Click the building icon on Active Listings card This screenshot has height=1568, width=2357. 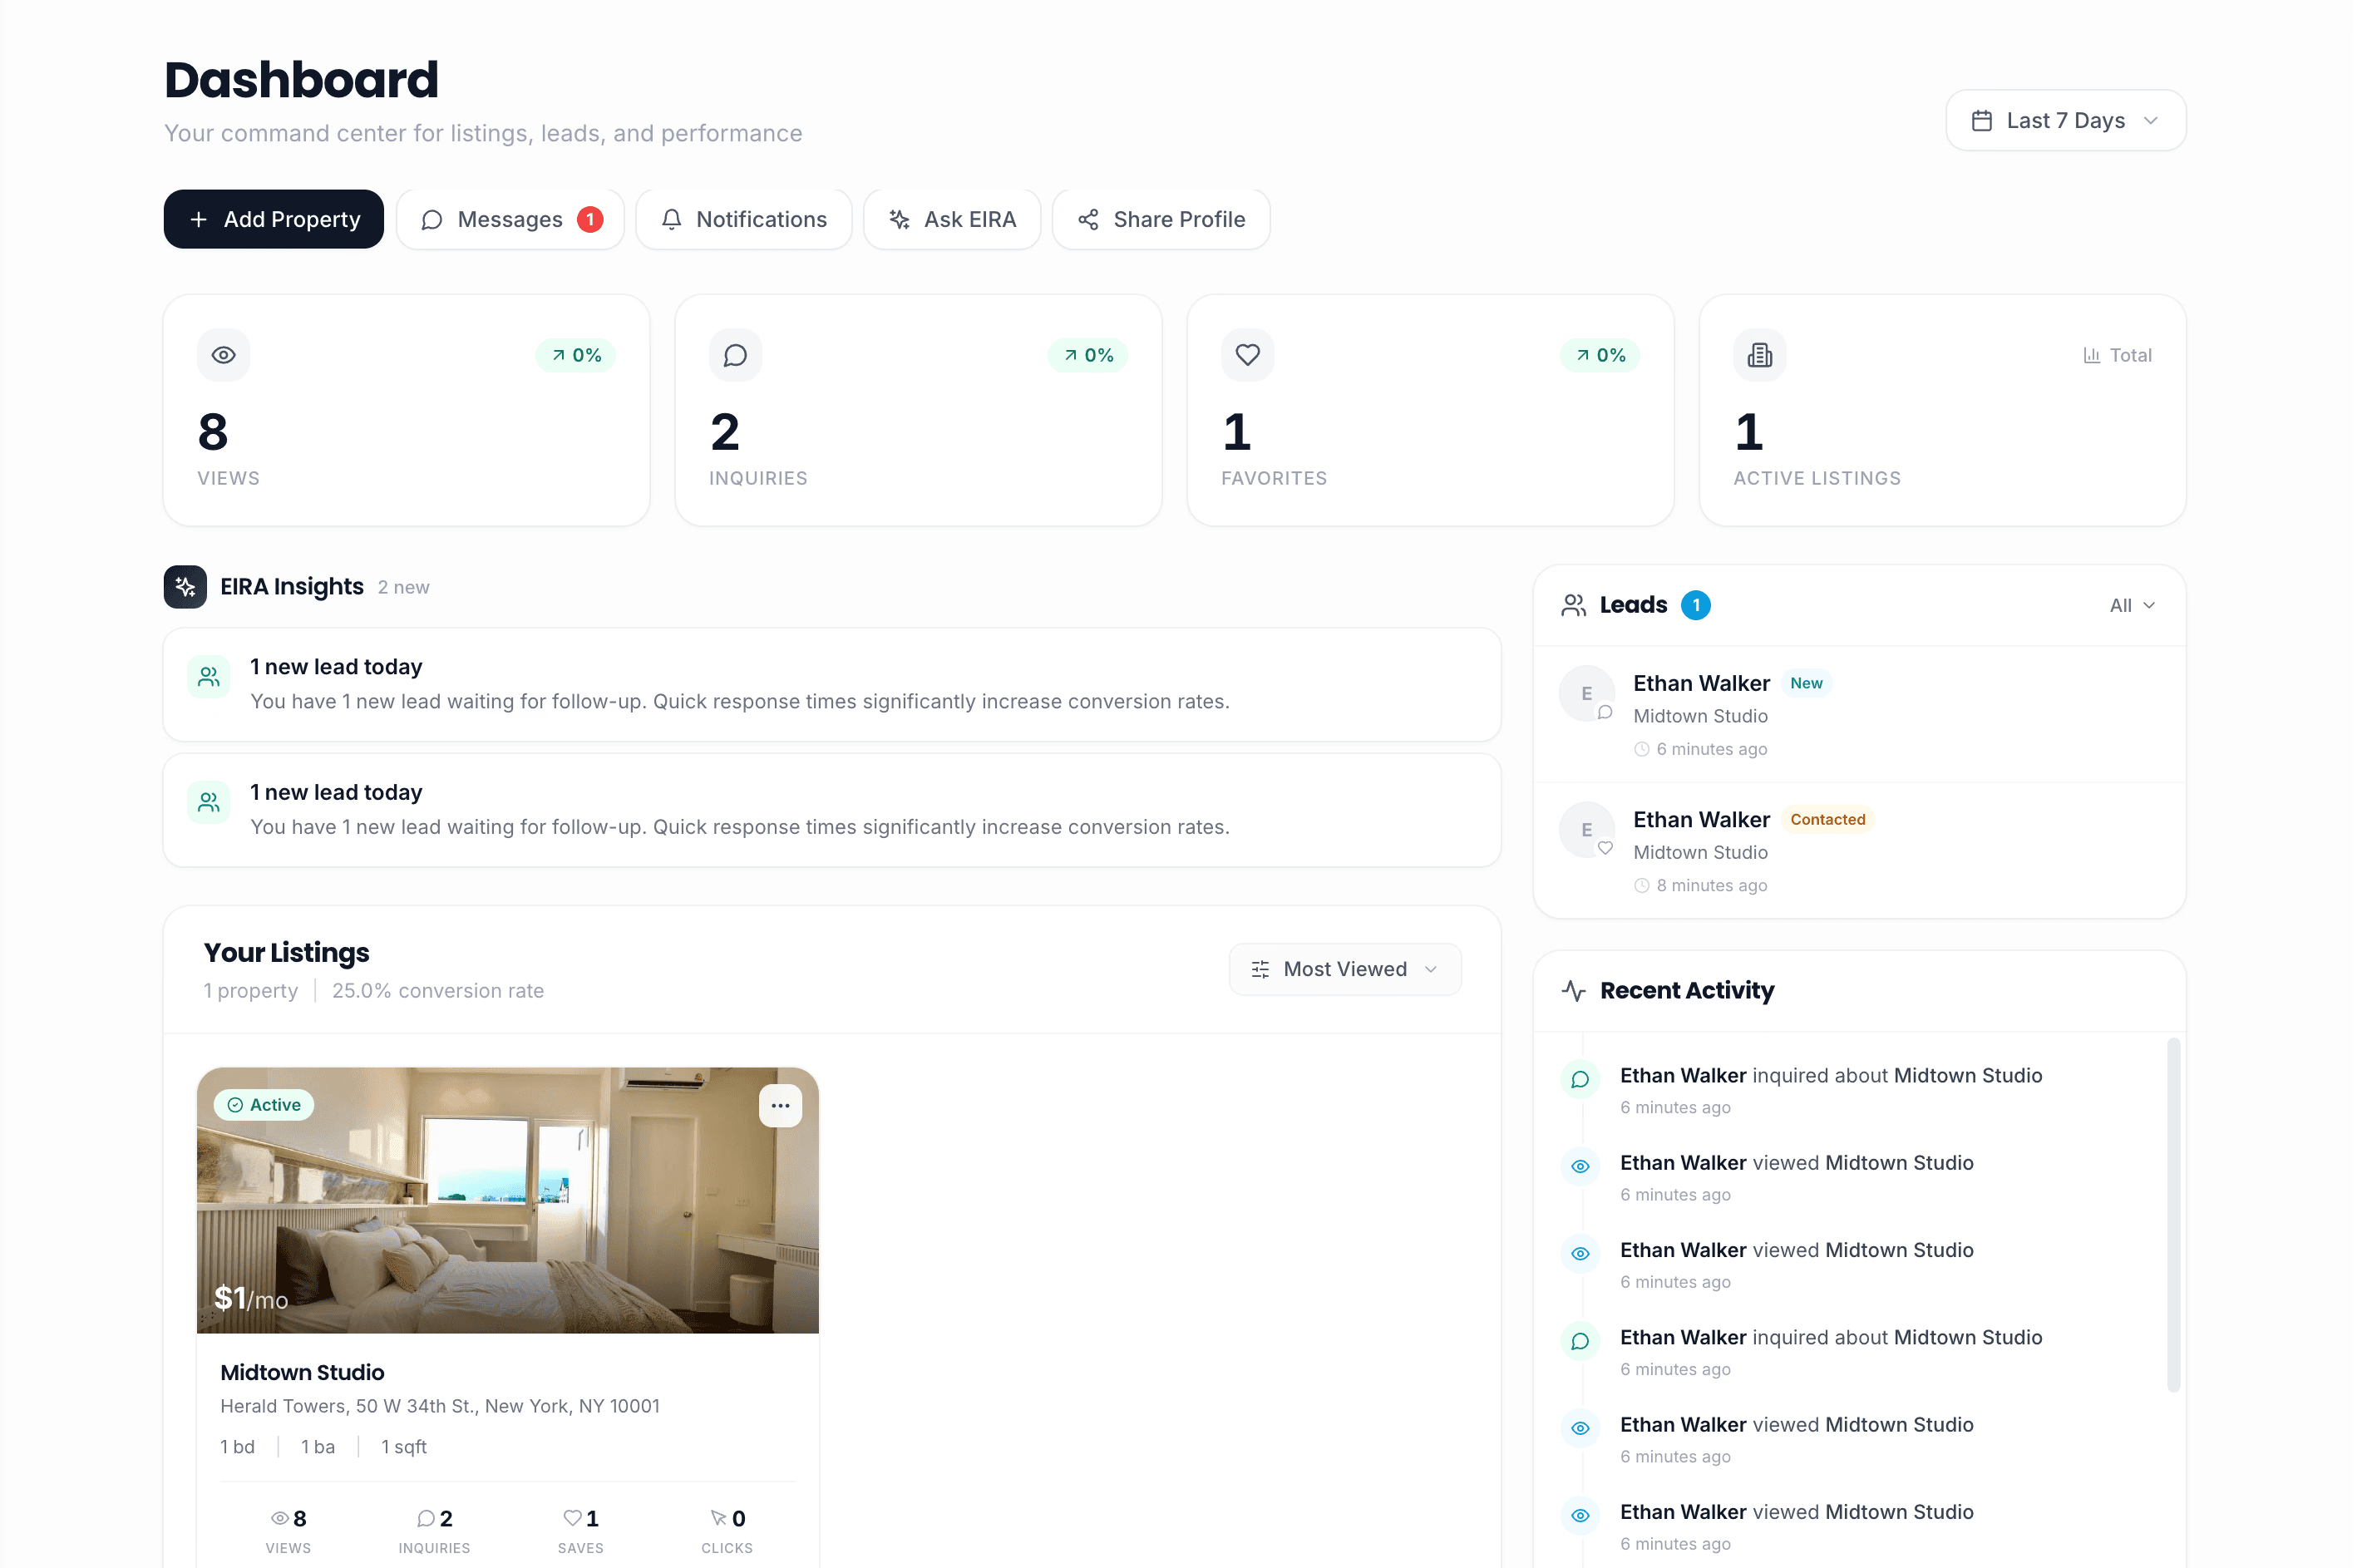click(1759, 355)
